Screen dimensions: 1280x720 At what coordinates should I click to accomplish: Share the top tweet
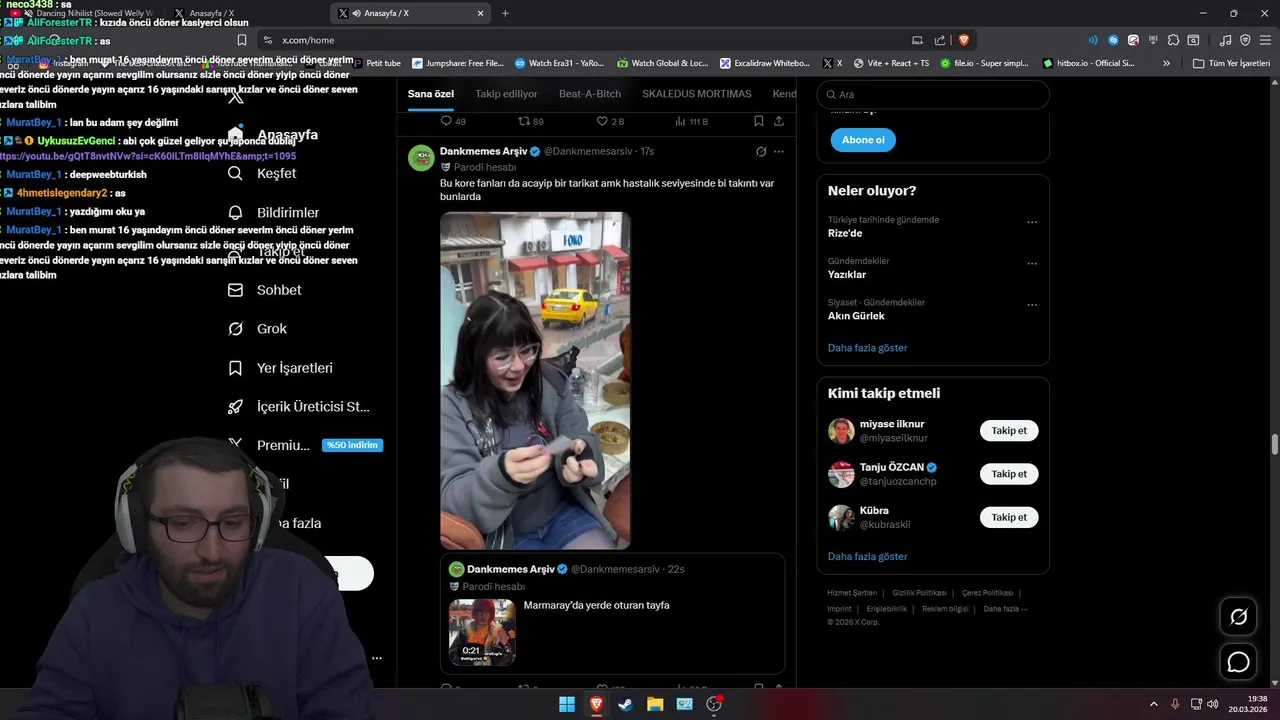(x=778, y=121)
